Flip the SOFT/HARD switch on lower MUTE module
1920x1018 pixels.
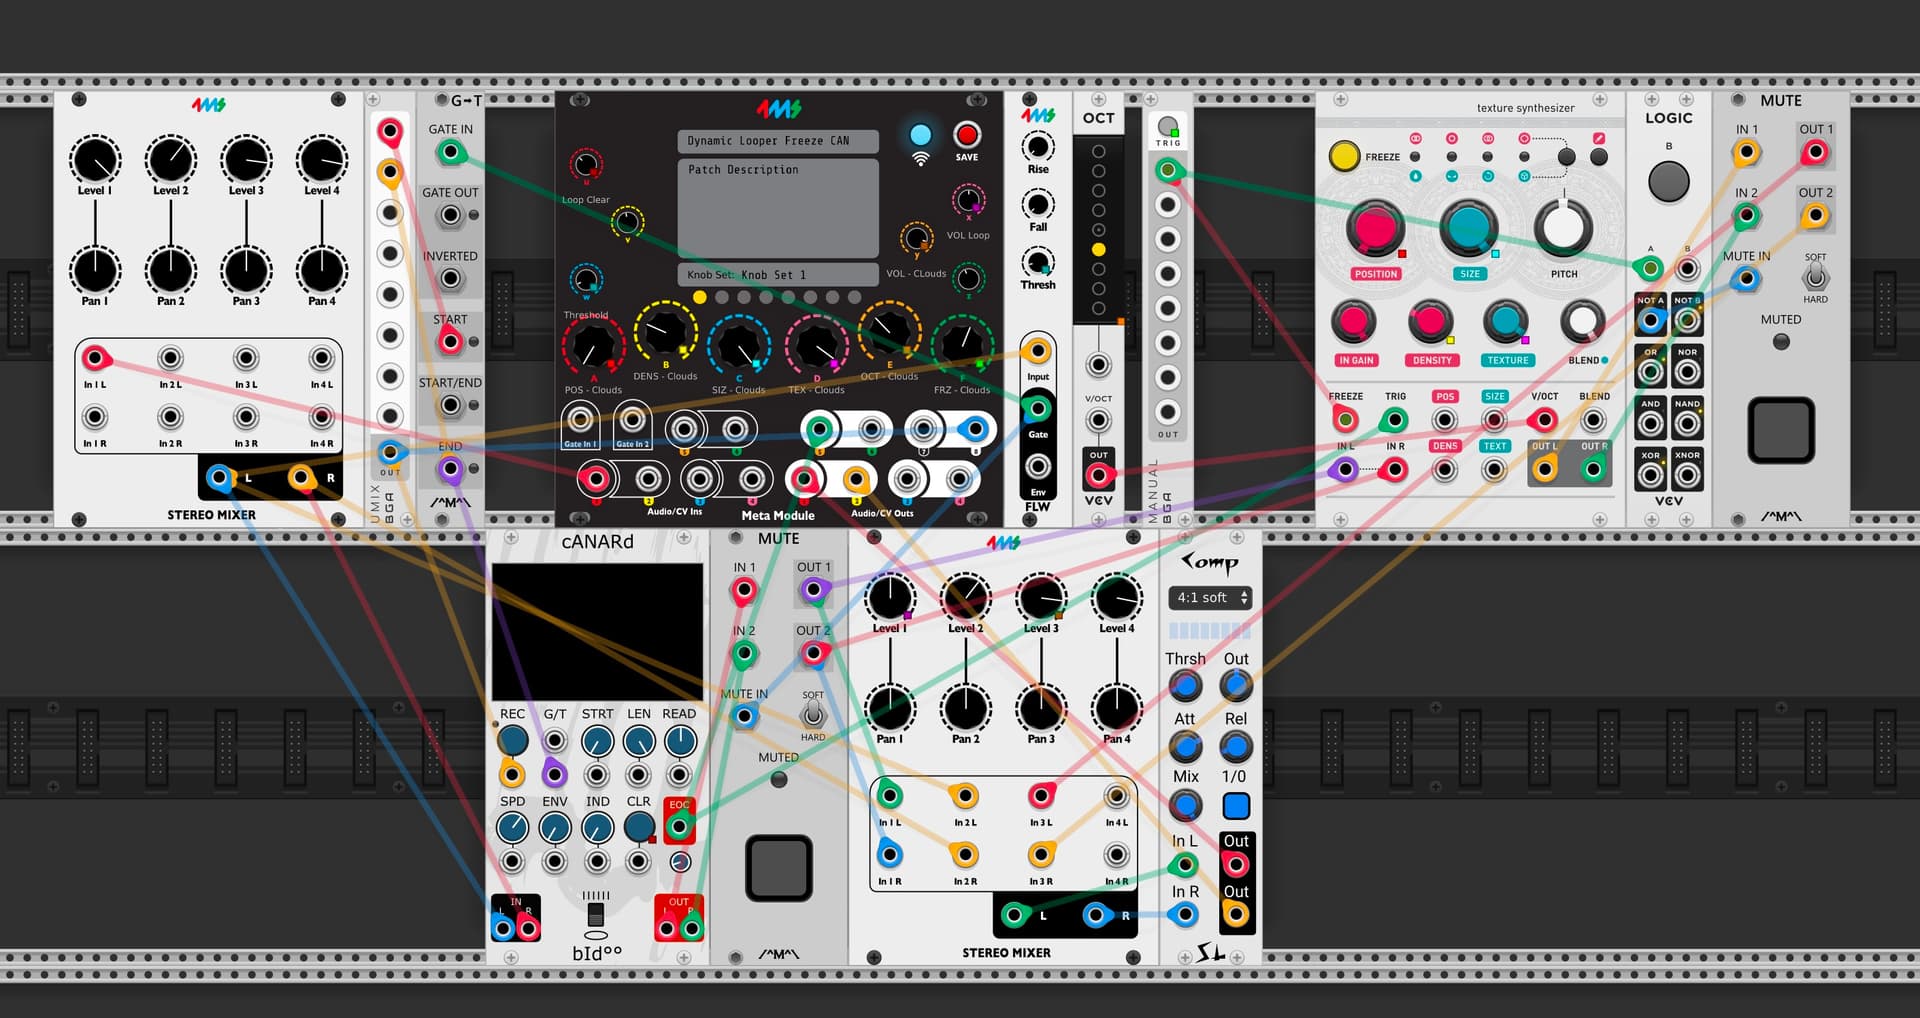point(813,714)
